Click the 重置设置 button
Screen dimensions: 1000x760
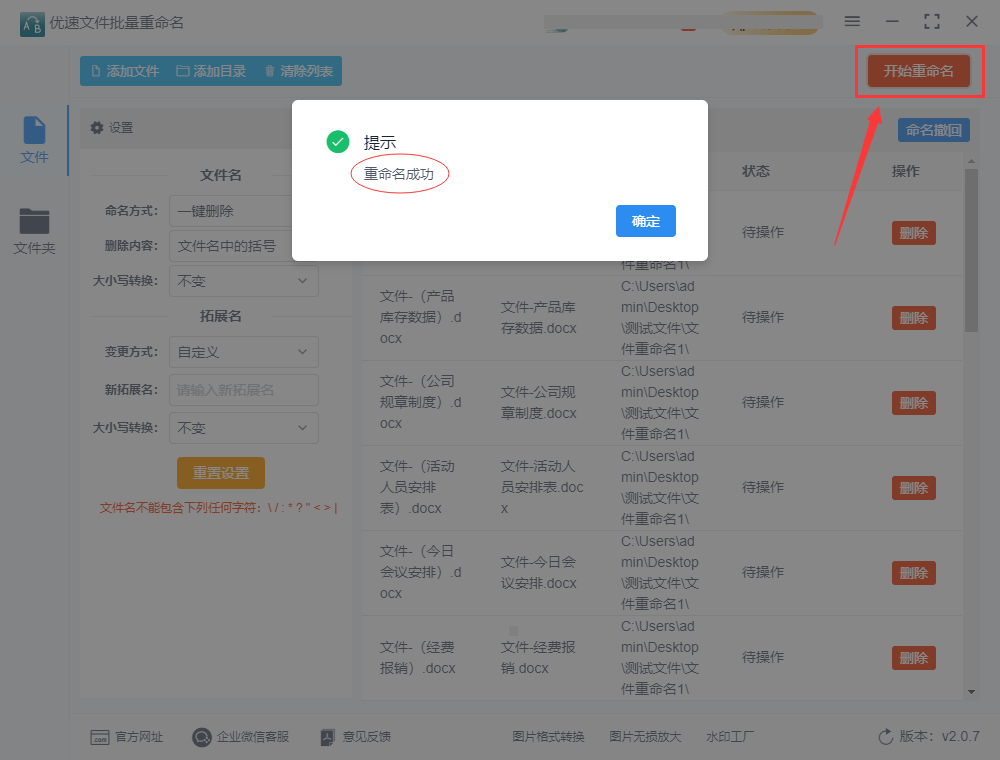point(221,473)
